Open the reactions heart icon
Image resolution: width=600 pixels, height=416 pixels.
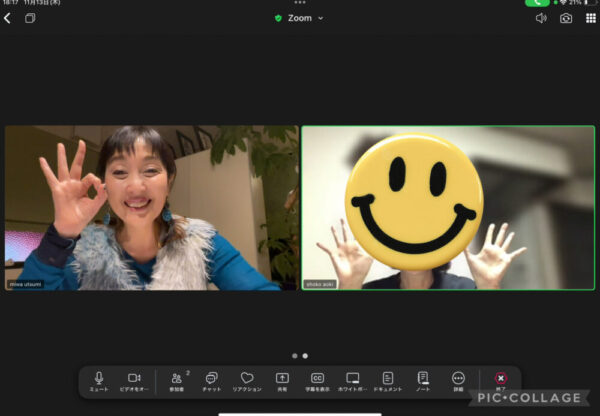(247, 380)
